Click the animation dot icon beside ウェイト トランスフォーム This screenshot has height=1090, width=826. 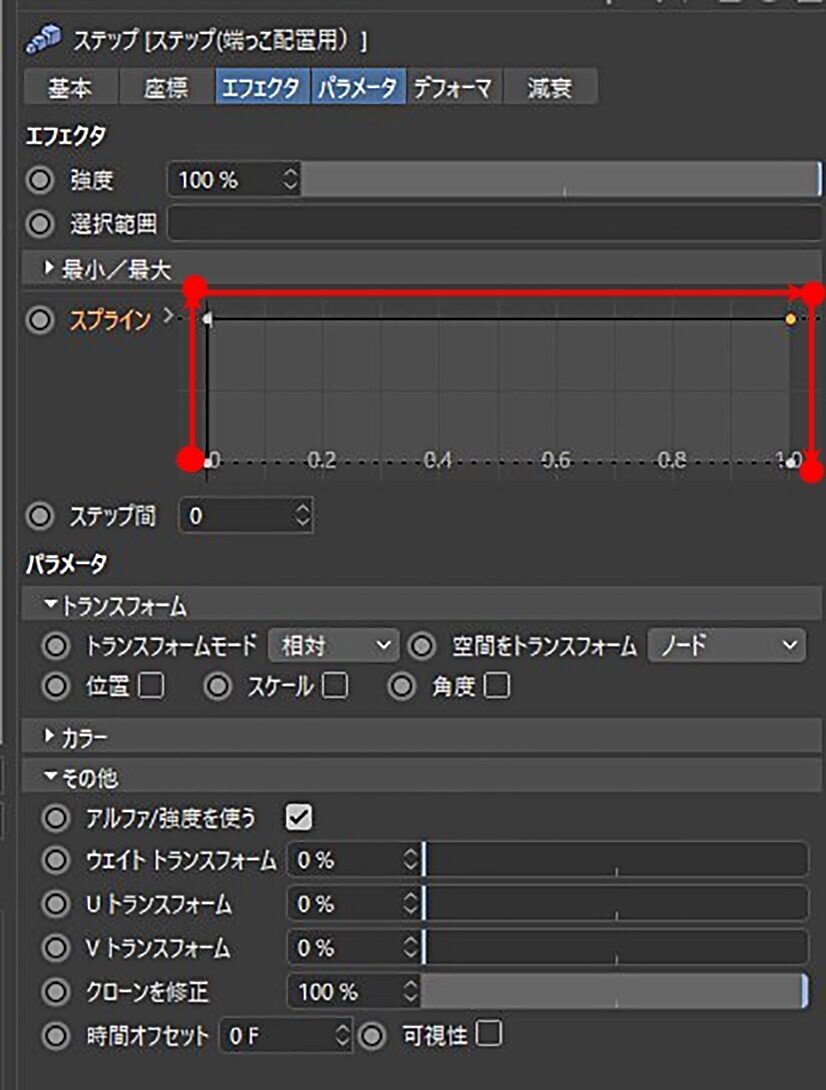(56, 859)
